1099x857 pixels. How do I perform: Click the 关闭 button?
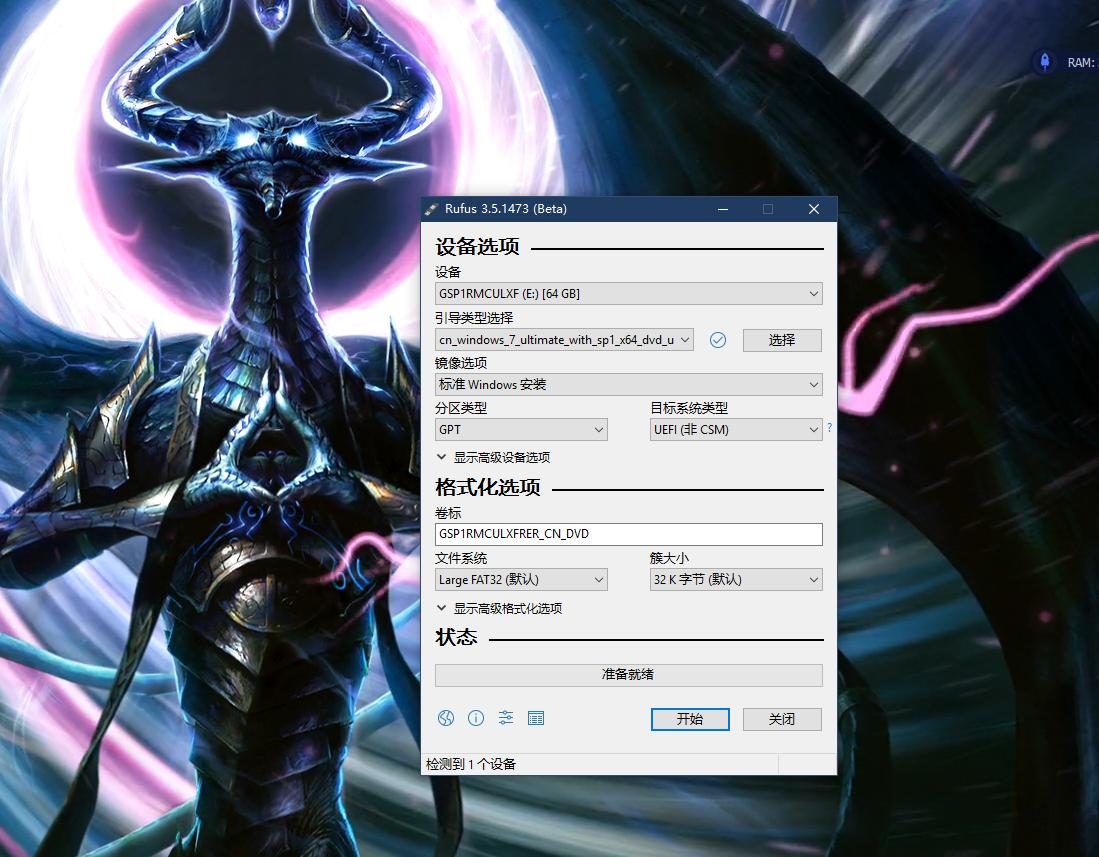coord(782,719)
